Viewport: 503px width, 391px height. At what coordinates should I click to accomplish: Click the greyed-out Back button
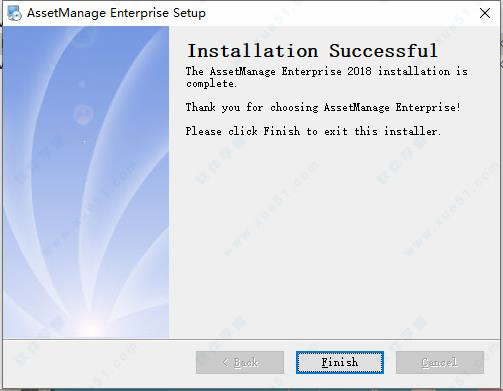click(240, 362)
